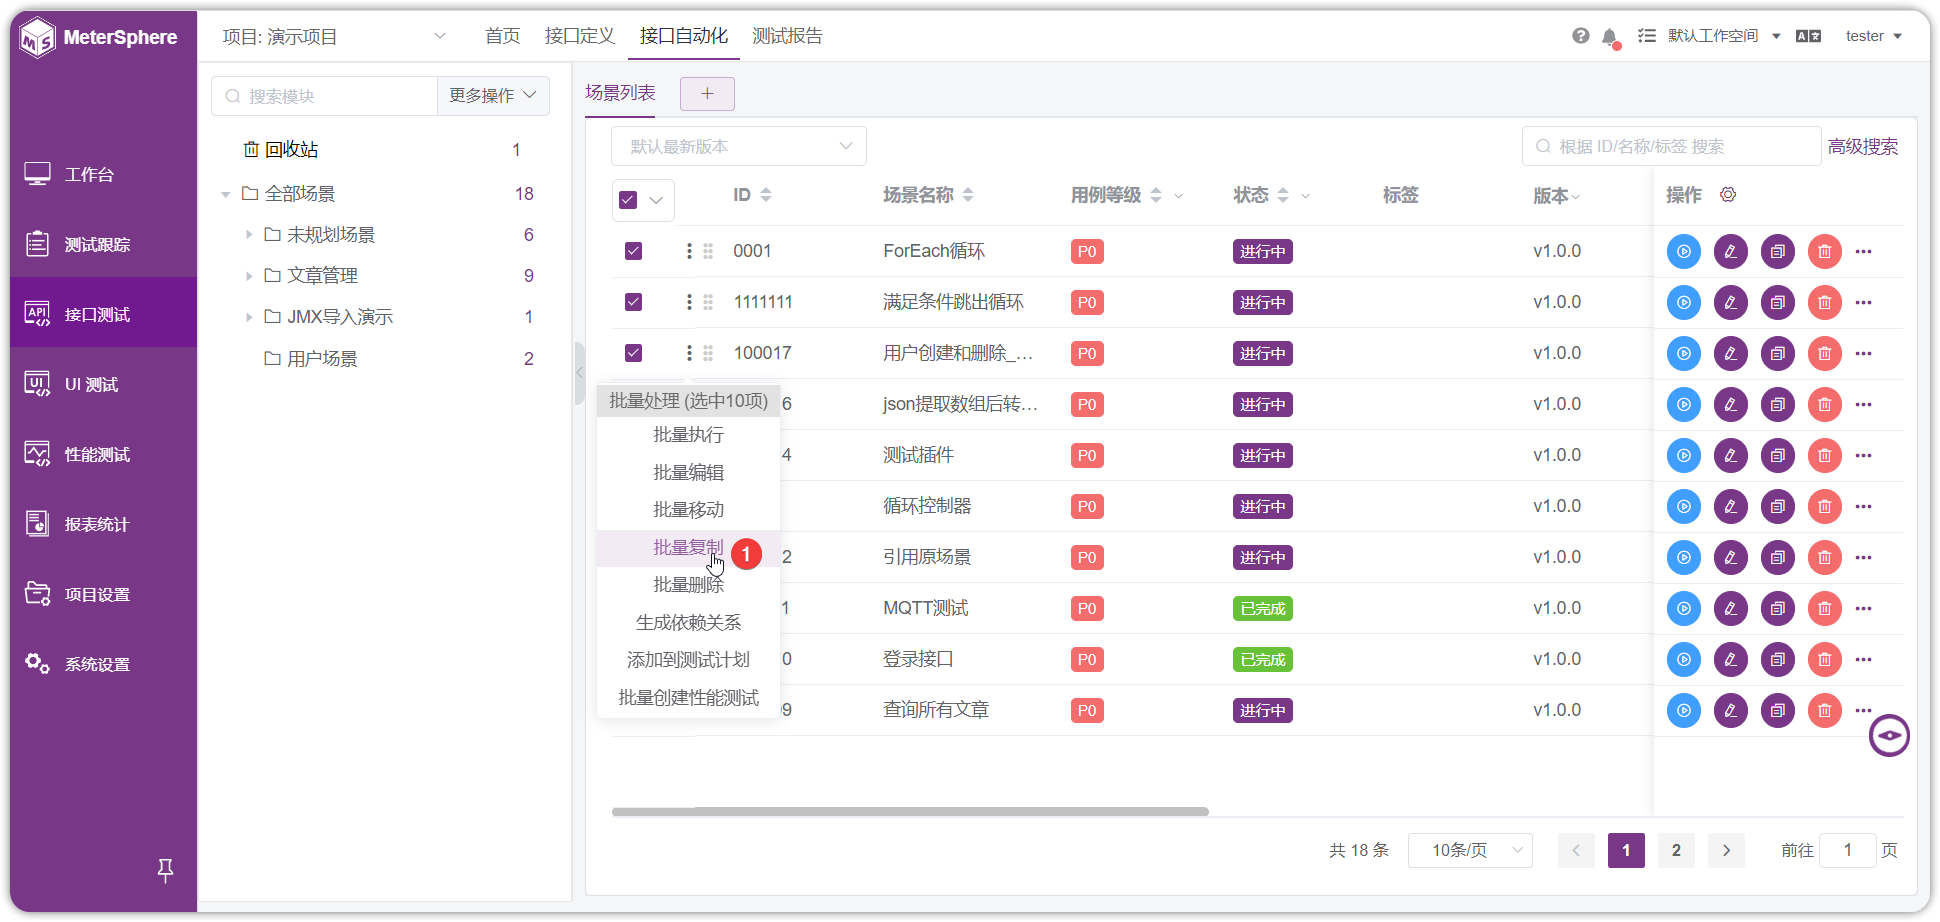
Task: Click the horizontal table scrollbar
Action: [x=910, y=812]
